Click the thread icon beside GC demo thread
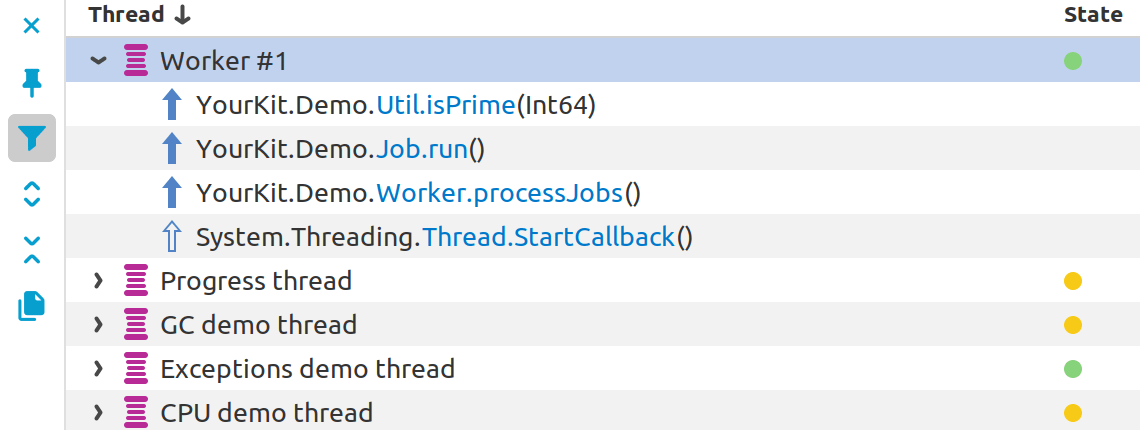1140x430 pixels. click(x=136, y=325)
